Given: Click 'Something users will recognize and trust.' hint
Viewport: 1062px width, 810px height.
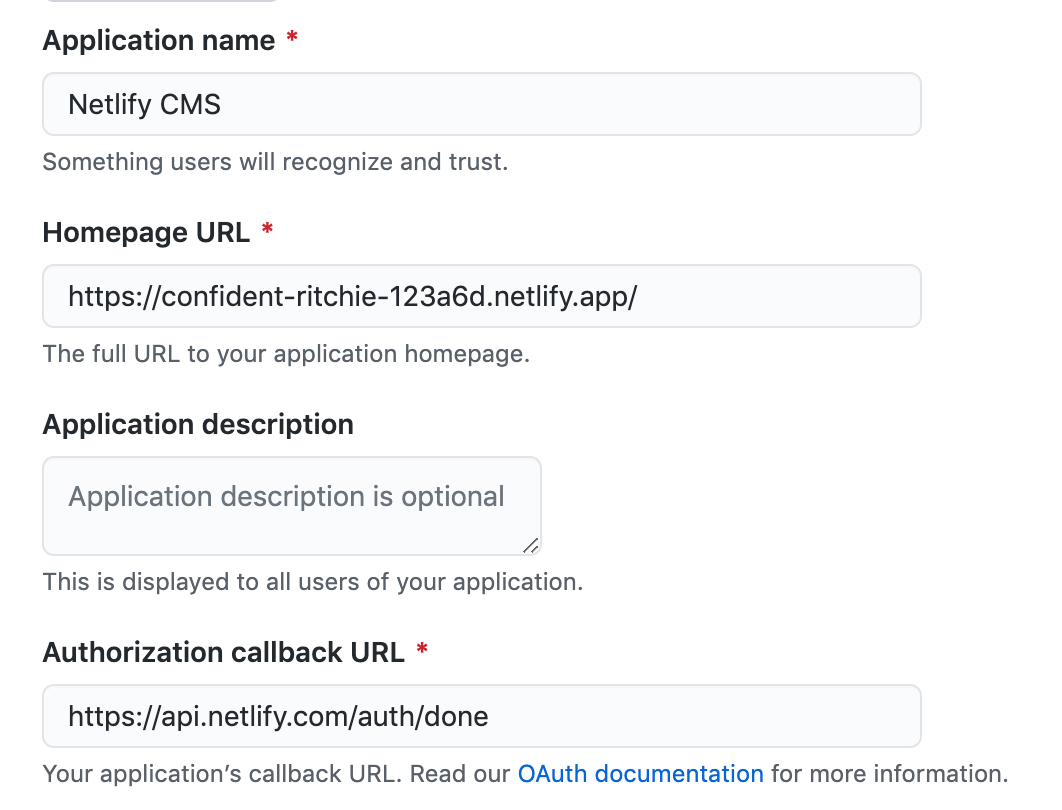Looking at the screenshot, I should tap(275, 162).
